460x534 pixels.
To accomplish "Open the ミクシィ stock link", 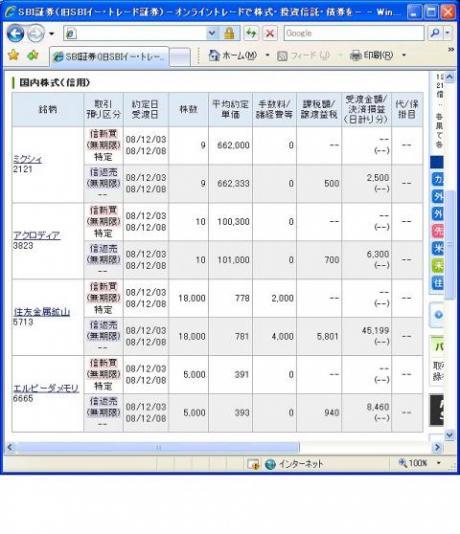I will click(27, 159).
